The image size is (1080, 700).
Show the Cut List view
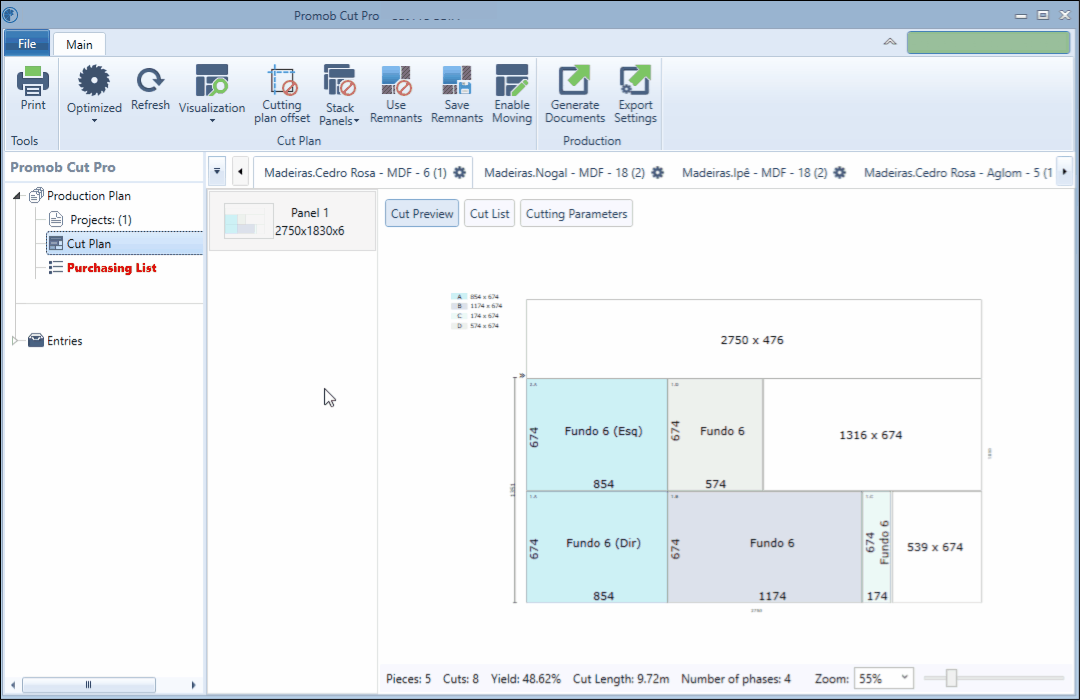coord(490,214)
